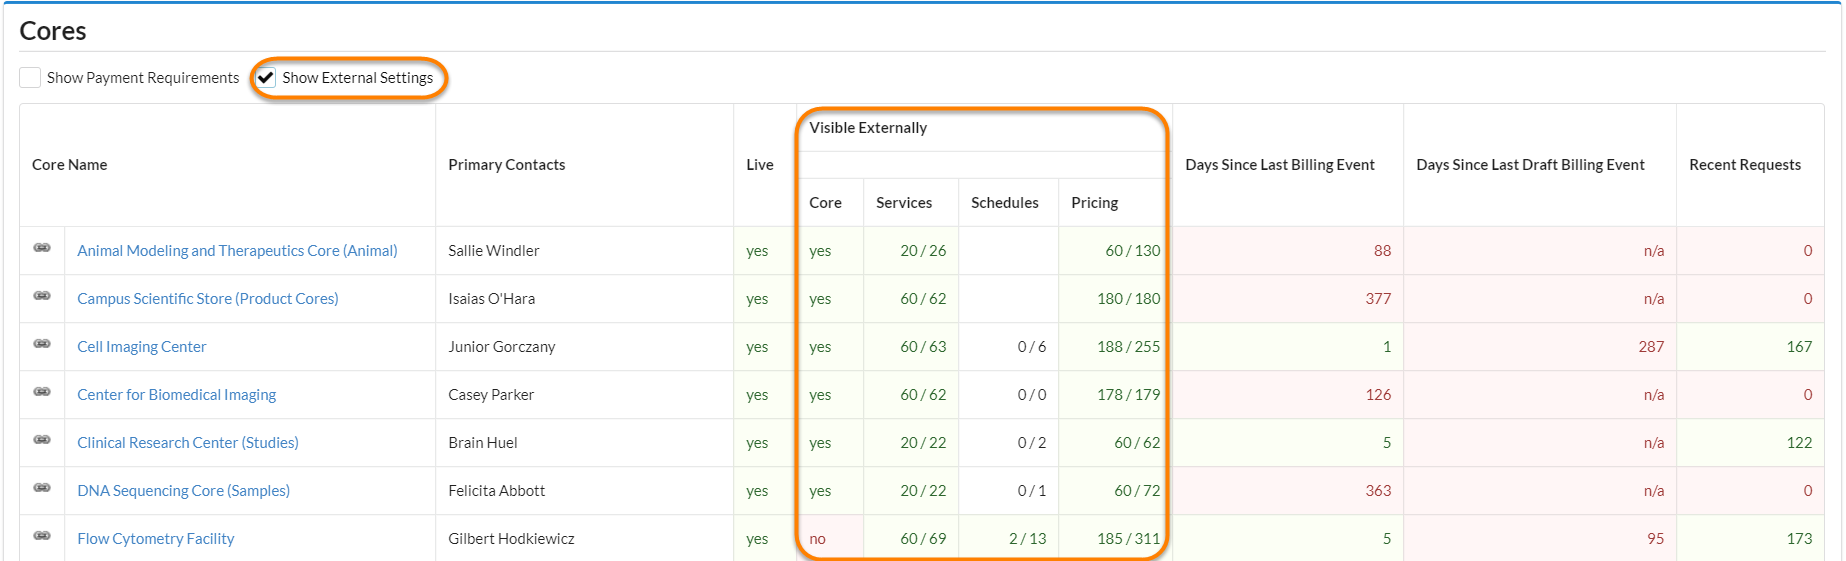The width and height of the screenshot is (1846, 561).
Task: Click link icon beside Cell Imaging Center
Action: 42,344
